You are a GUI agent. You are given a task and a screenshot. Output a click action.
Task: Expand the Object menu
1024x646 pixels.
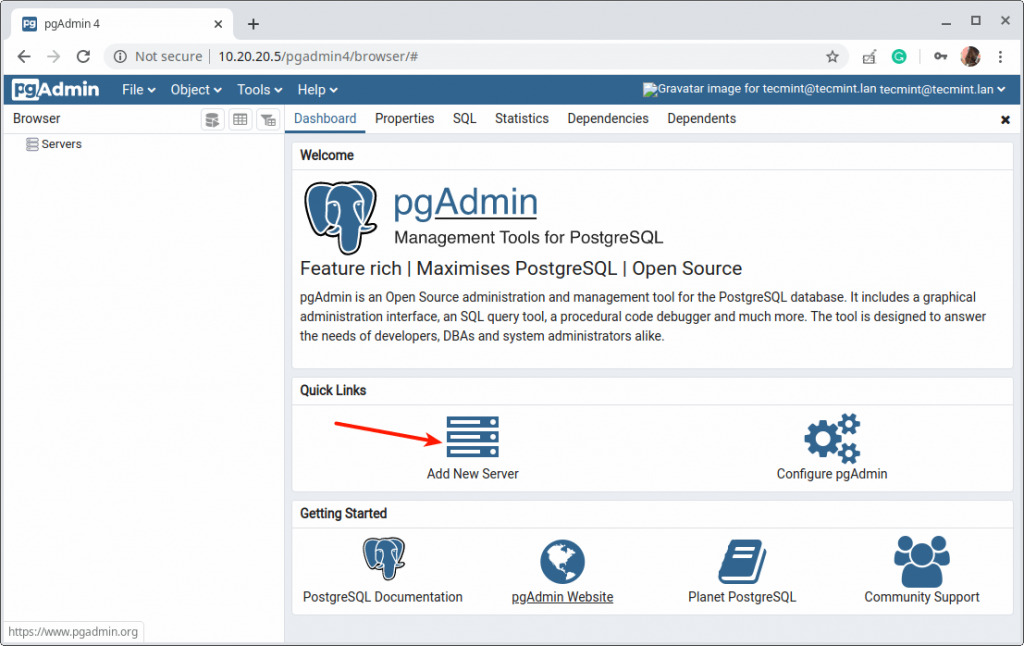coord(196,89)
